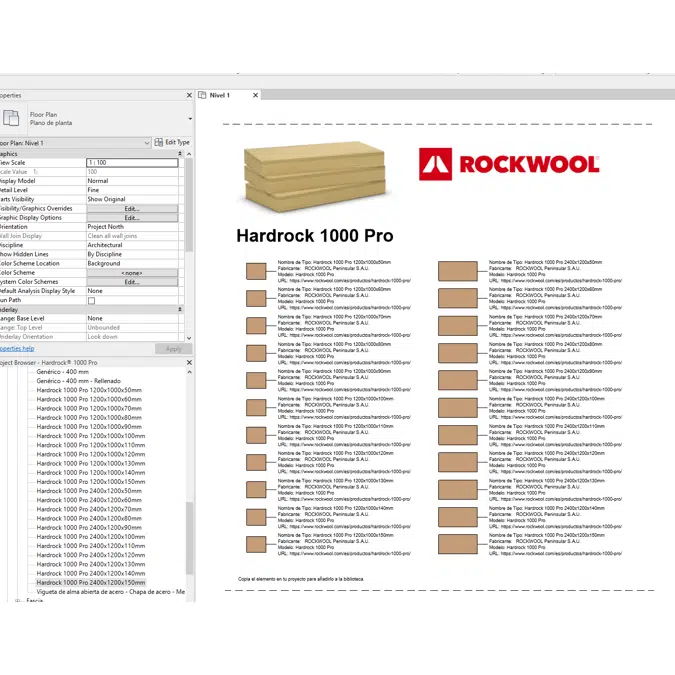
Task: Select Hardrock 1000 Pro 2400x1200x50mm in browser
Action: [89, 491]
